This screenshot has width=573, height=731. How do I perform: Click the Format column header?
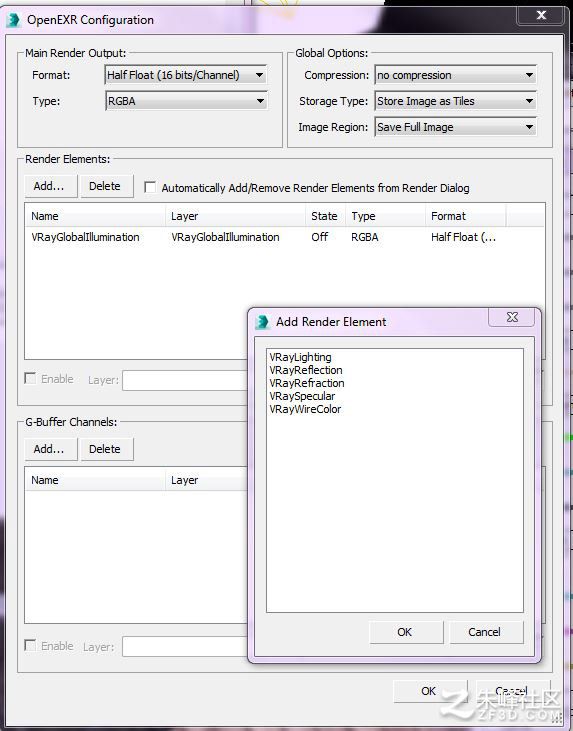point(465,216)
